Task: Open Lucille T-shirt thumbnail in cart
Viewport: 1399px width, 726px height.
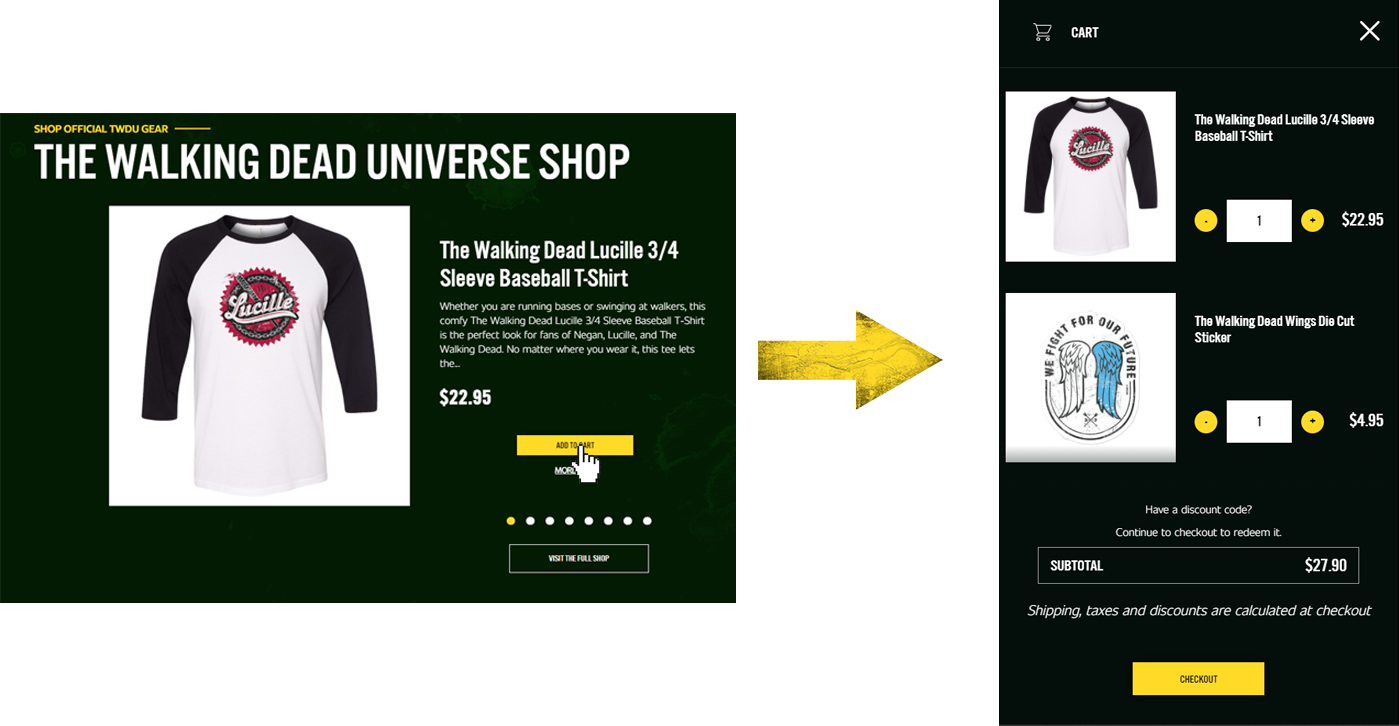Action: [x=1090, y=177]
